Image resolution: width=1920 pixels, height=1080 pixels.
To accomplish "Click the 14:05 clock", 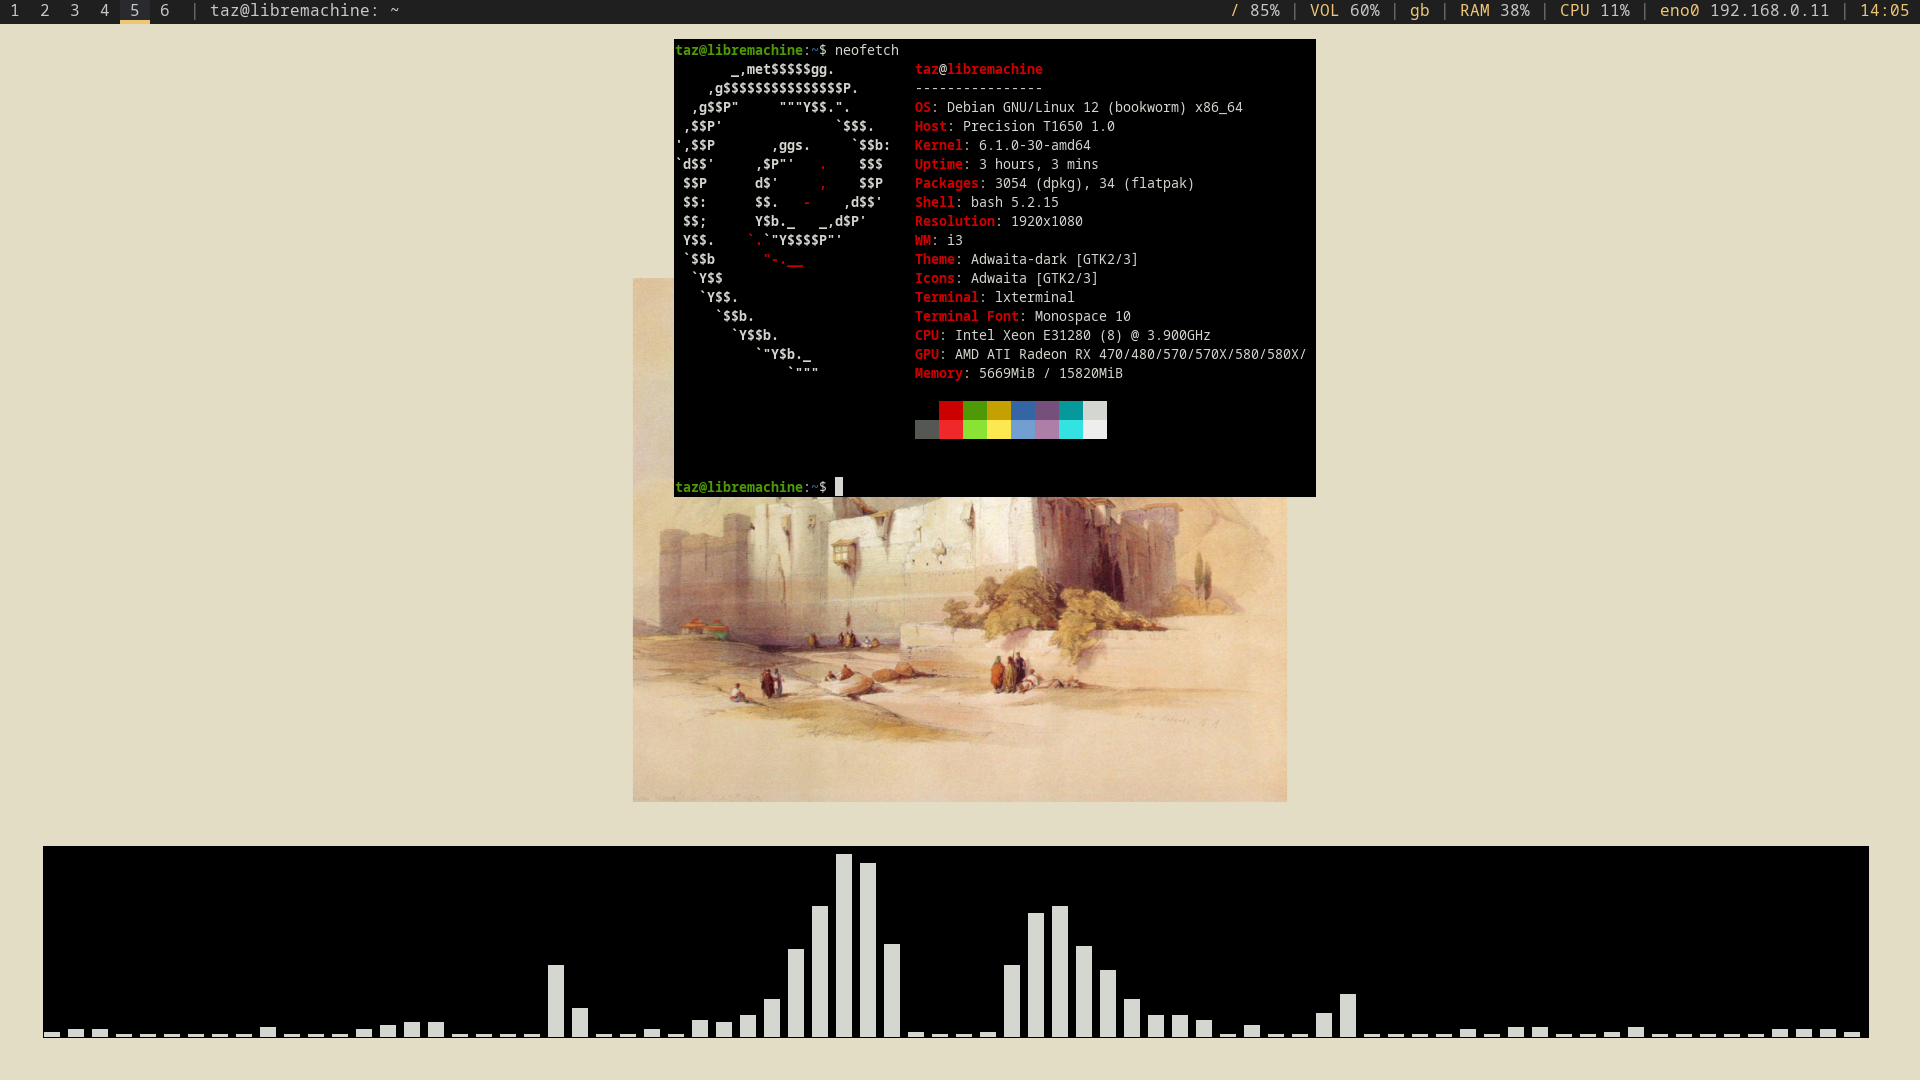I will coord(1884,11).
